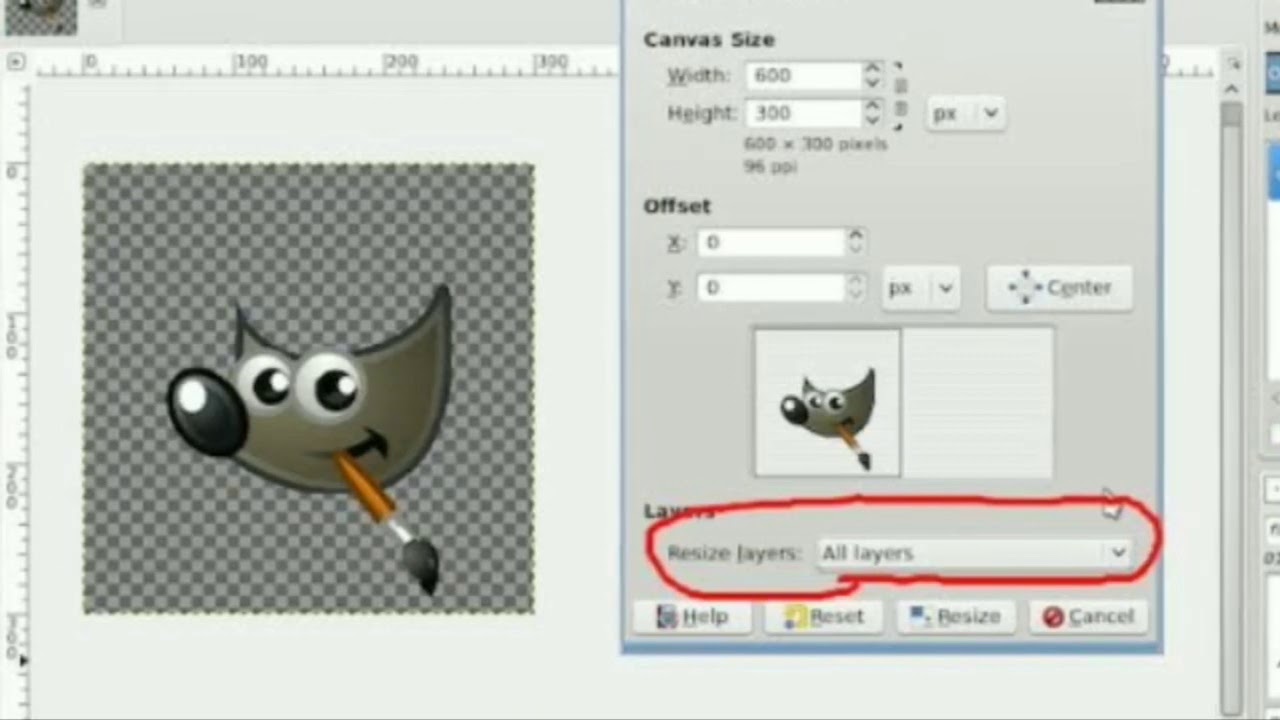This screenshot has width=1280, height=720.
Task: Open the Resize layers All layers dropdown
Action: (x=974, y=553)
